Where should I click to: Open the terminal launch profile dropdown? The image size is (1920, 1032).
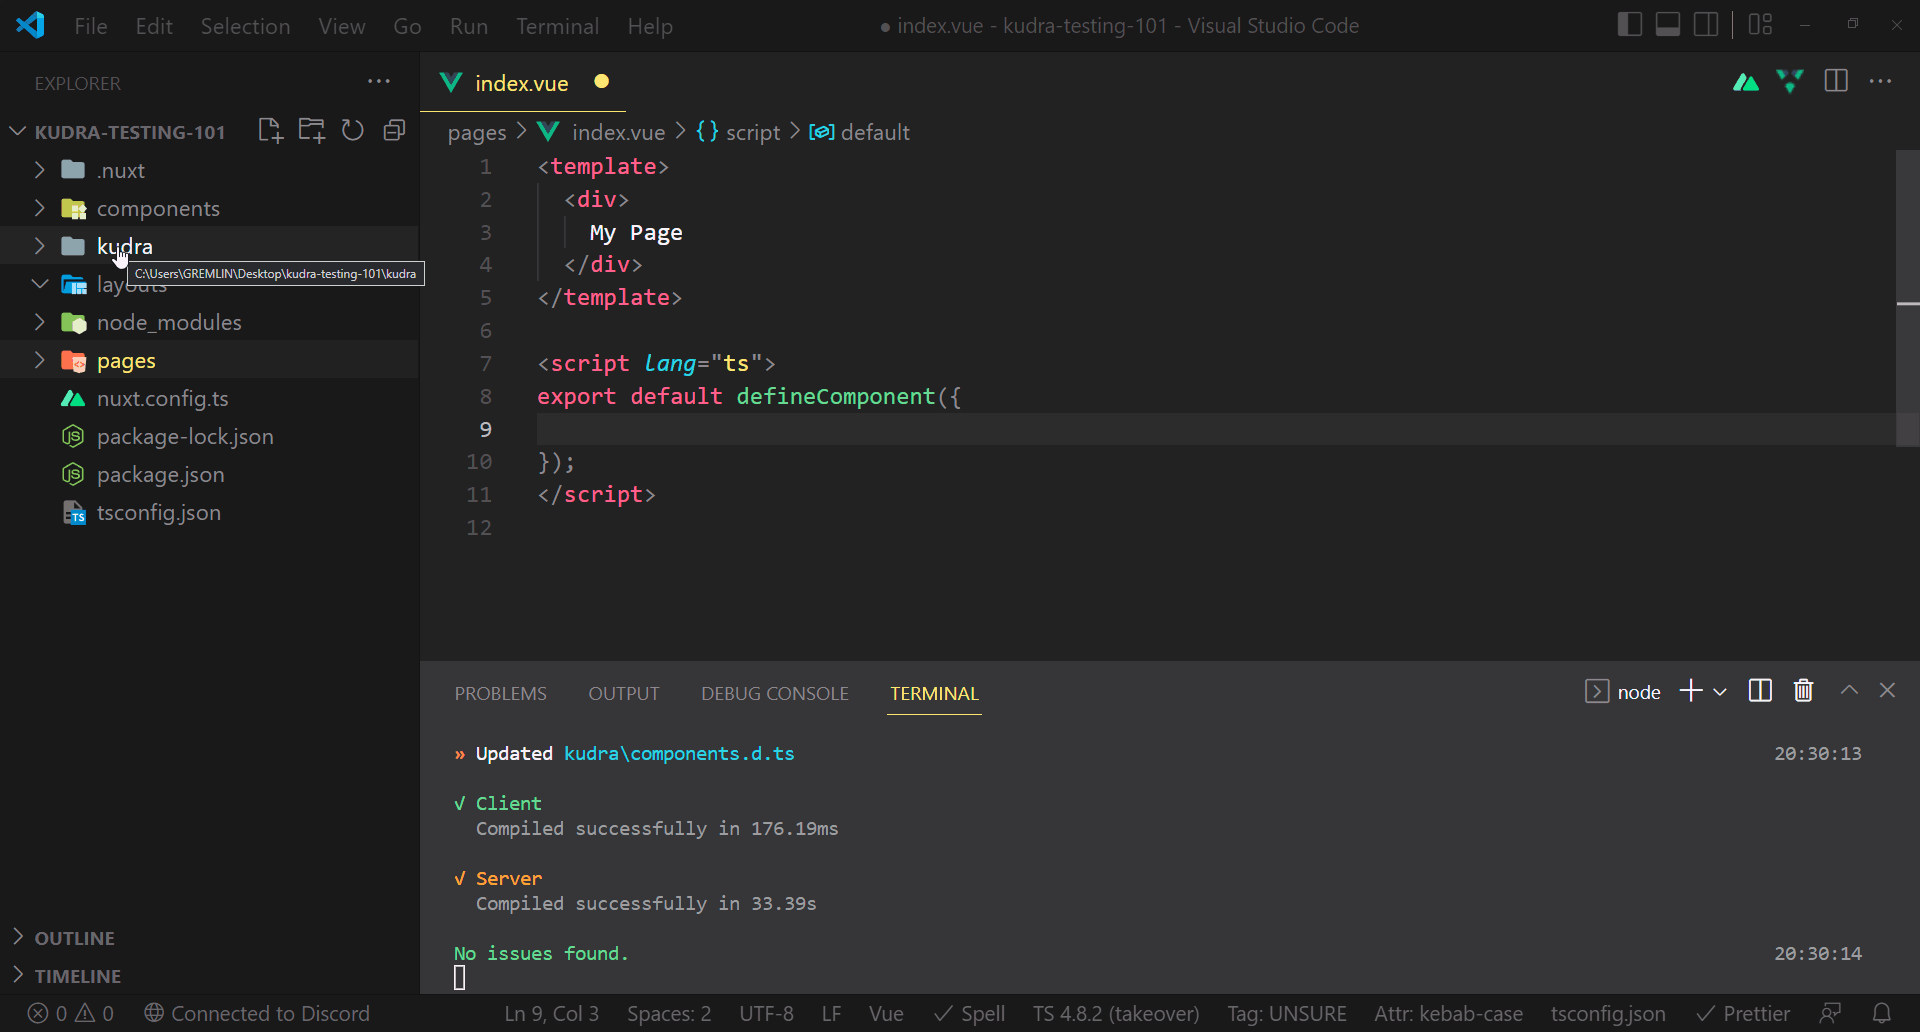(1720, 692)
